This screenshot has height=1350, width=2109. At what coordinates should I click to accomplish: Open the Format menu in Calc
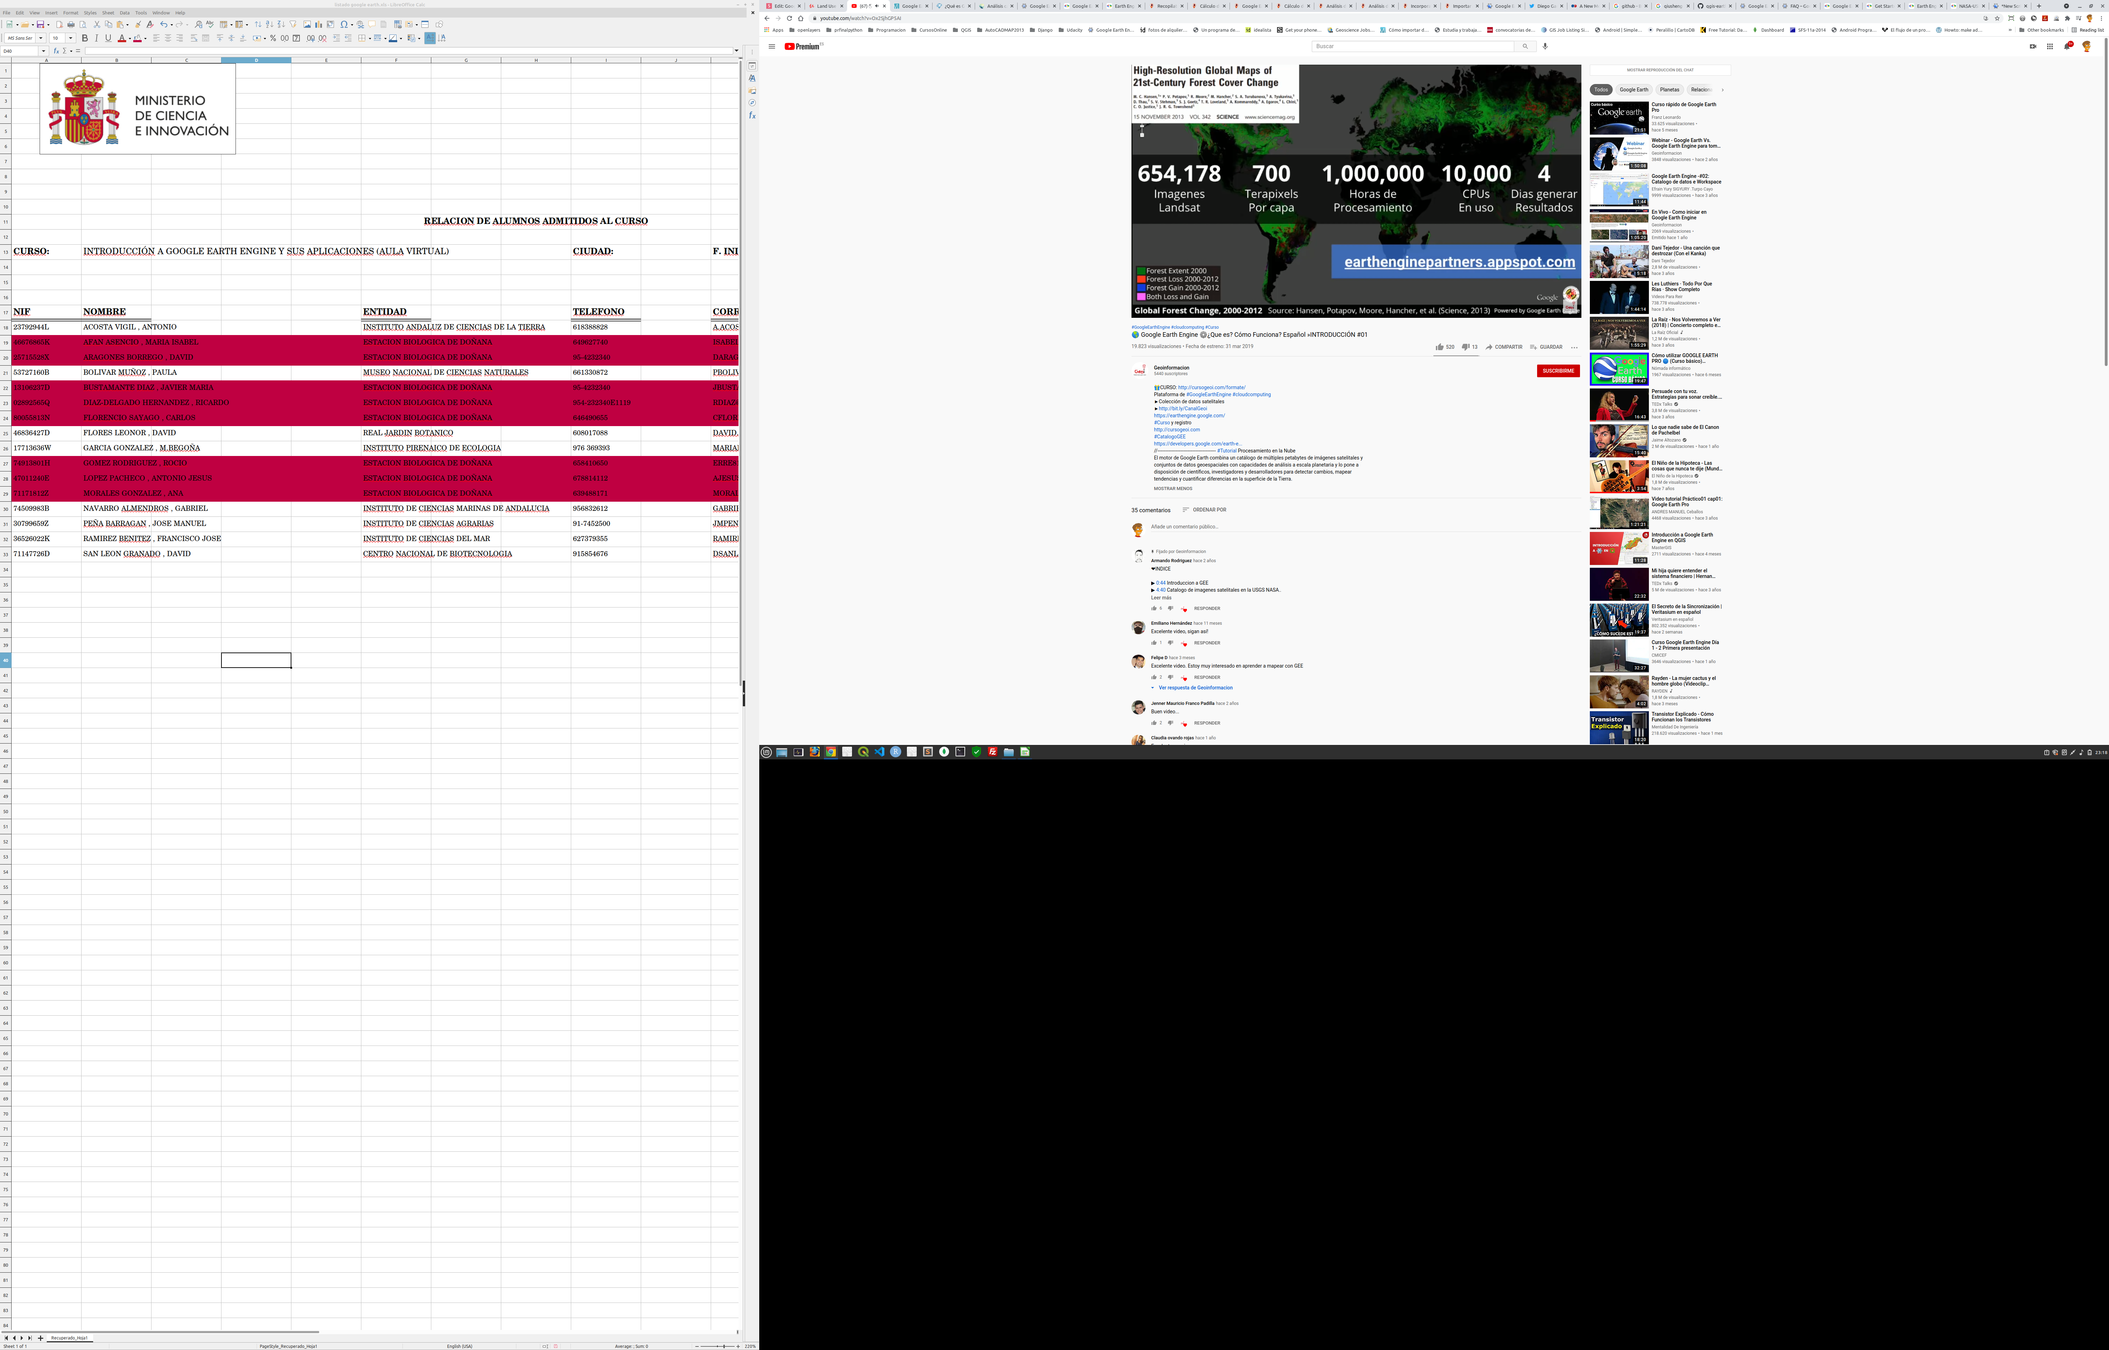(70, 13)
